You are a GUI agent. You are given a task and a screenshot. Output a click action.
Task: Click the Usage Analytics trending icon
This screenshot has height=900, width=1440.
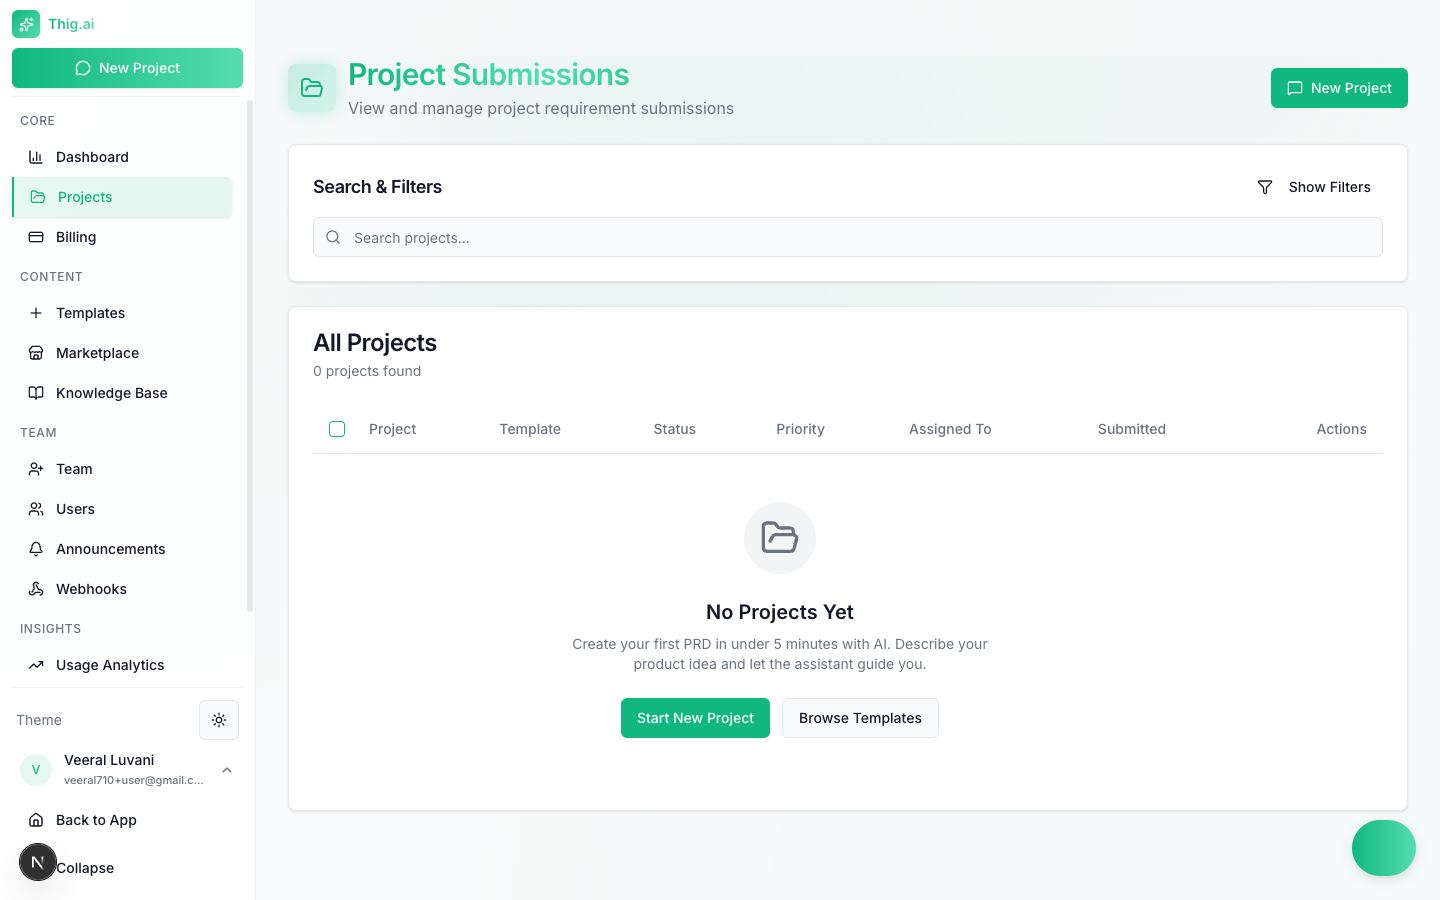tap(38, 665)
